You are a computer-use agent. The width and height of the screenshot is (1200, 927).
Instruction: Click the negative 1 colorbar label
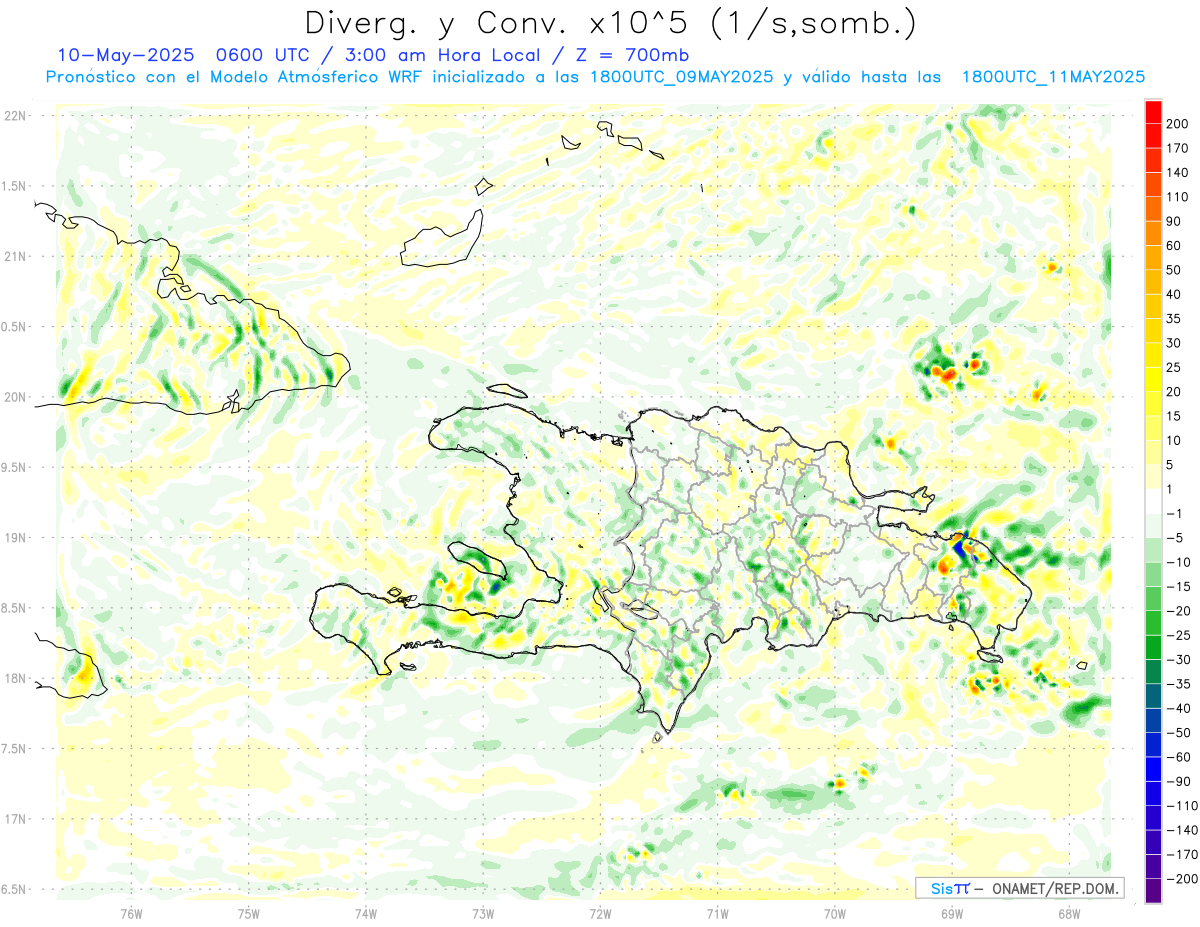(x=1174, y=514)
